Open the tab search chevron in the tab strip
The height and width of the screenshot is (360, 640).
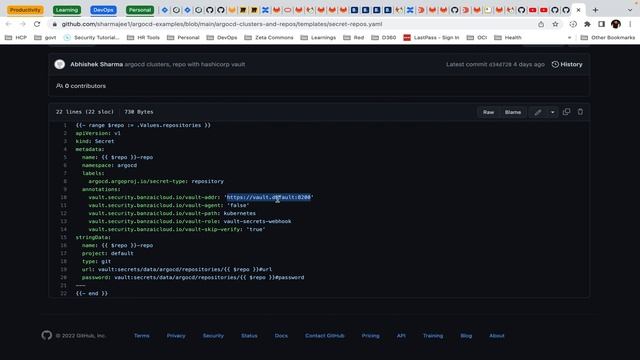630,10
